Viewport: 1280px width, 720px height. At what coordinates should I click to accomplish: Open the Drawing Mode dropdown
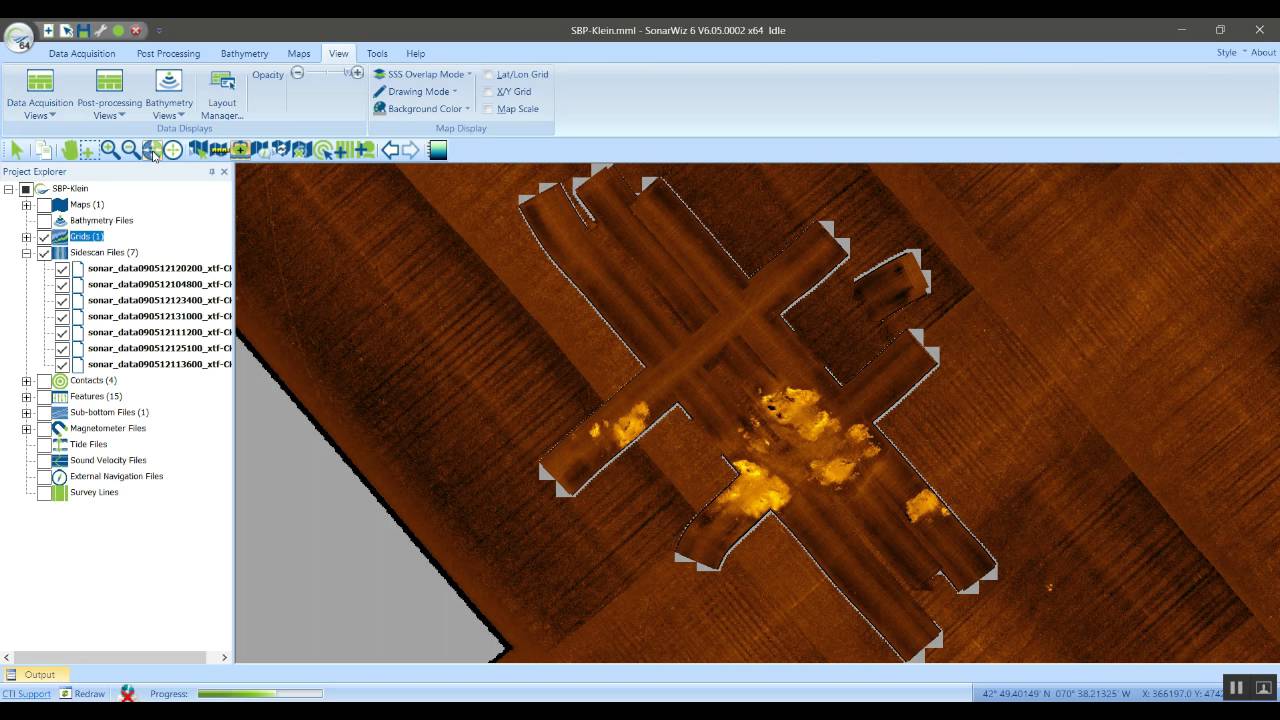(x=415, y=91)
